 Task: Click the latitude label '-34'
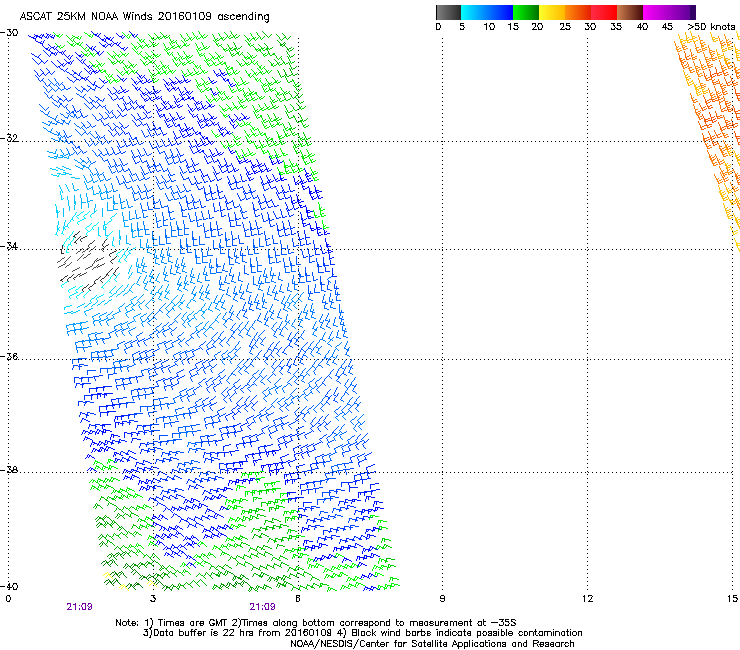tap(9, 246)
